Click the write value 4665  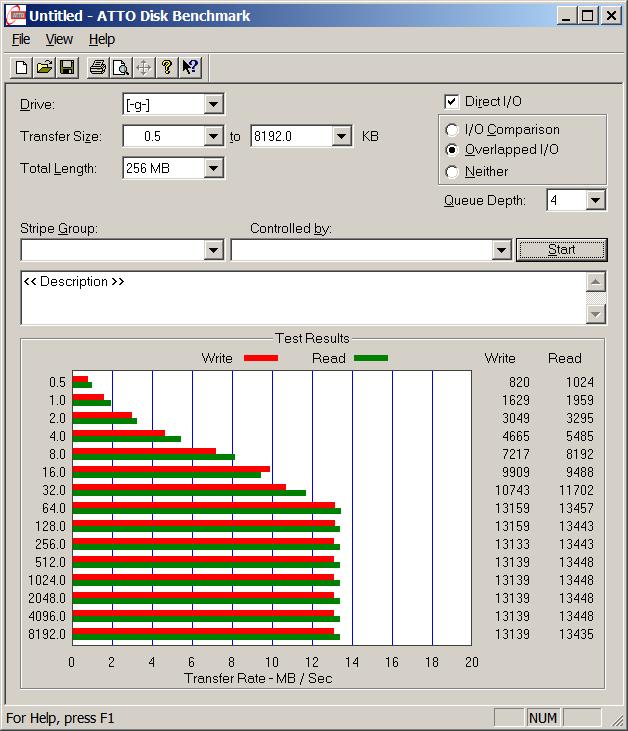click(516, 436)
